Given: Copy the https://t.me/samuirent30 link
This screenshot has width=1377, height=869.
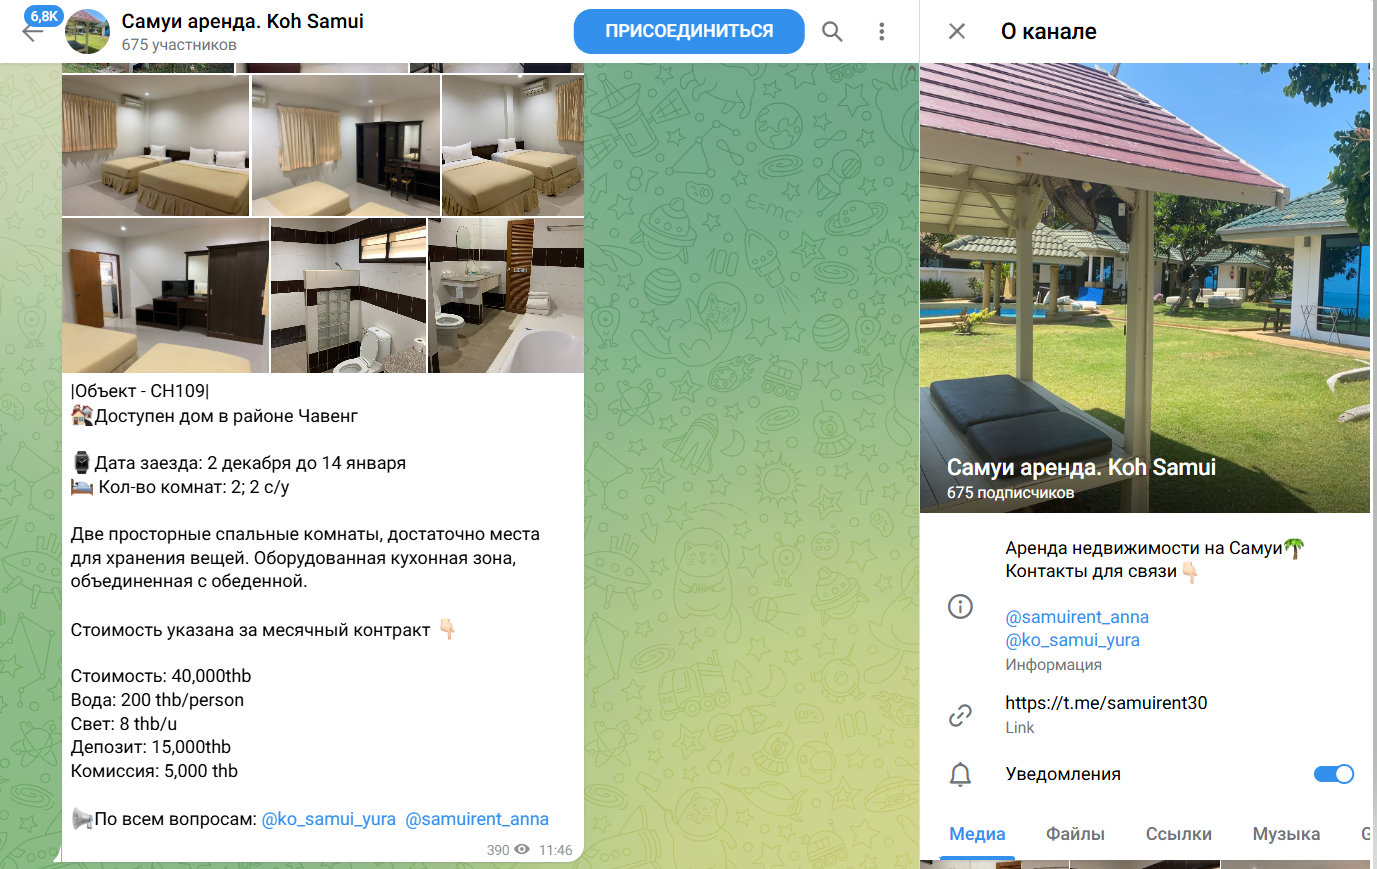Looking at the screenshot, I should [1106, 703].
